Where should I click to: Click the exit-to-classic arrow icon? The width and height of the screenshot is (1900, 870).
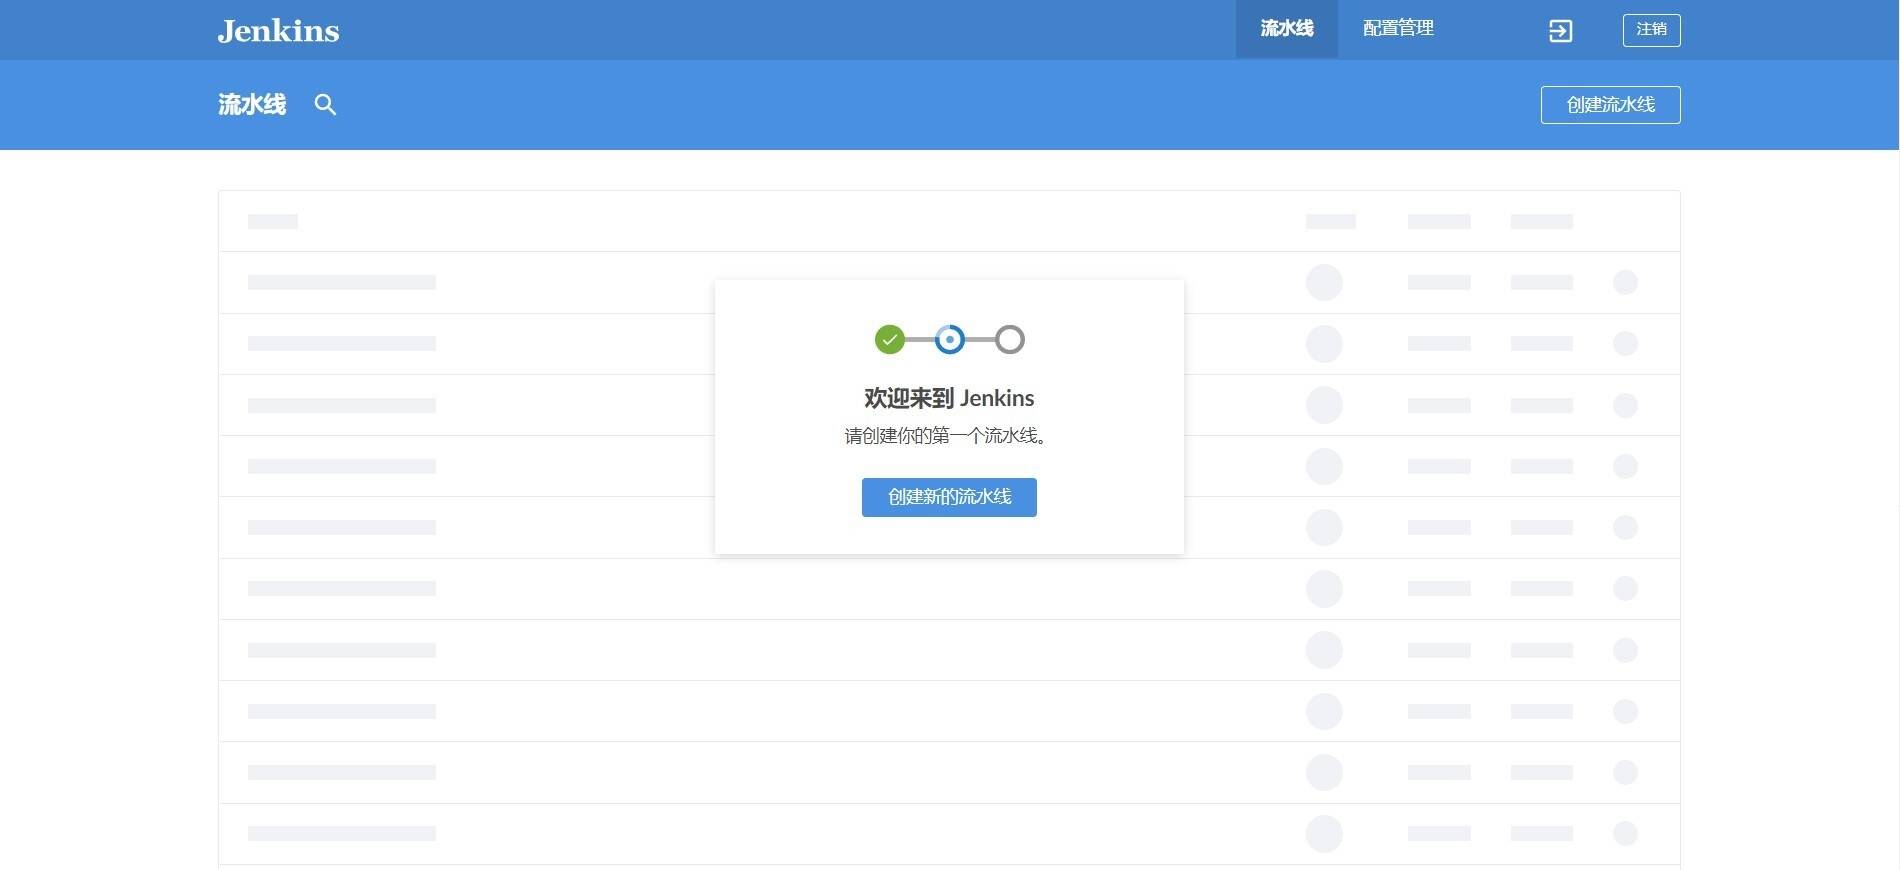coord(1560,31)
